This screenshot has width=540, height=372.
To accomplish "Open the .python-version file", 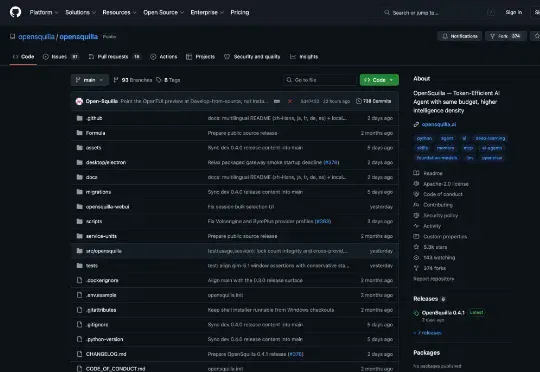I will pyautogui.click(x=104, y=340).
